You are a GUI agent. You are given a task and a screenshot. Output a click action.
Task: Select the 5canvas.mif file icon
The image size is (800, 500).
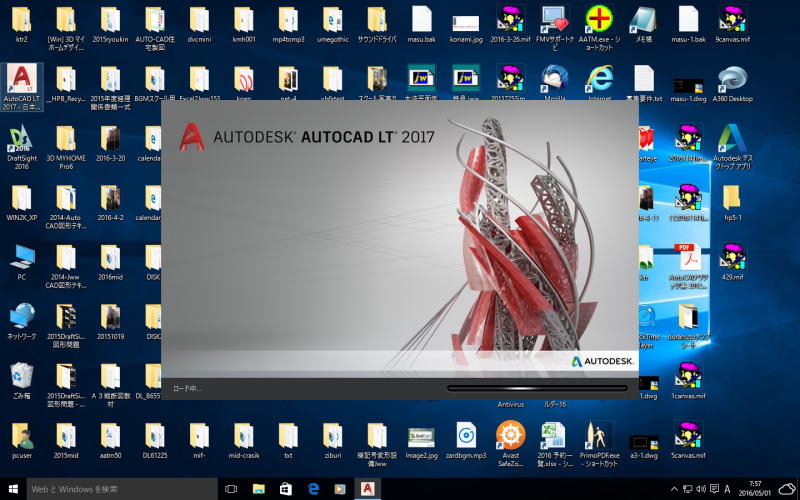click(x=688, y=440)
